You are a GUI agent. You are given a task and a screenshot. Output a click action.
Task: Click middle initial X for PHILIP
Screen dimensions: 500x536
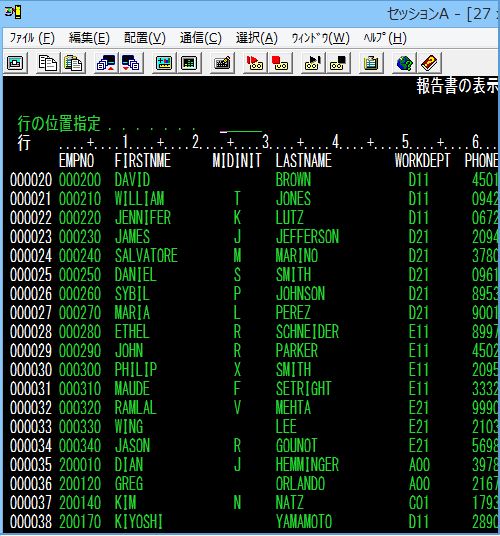tap(237, 370)
